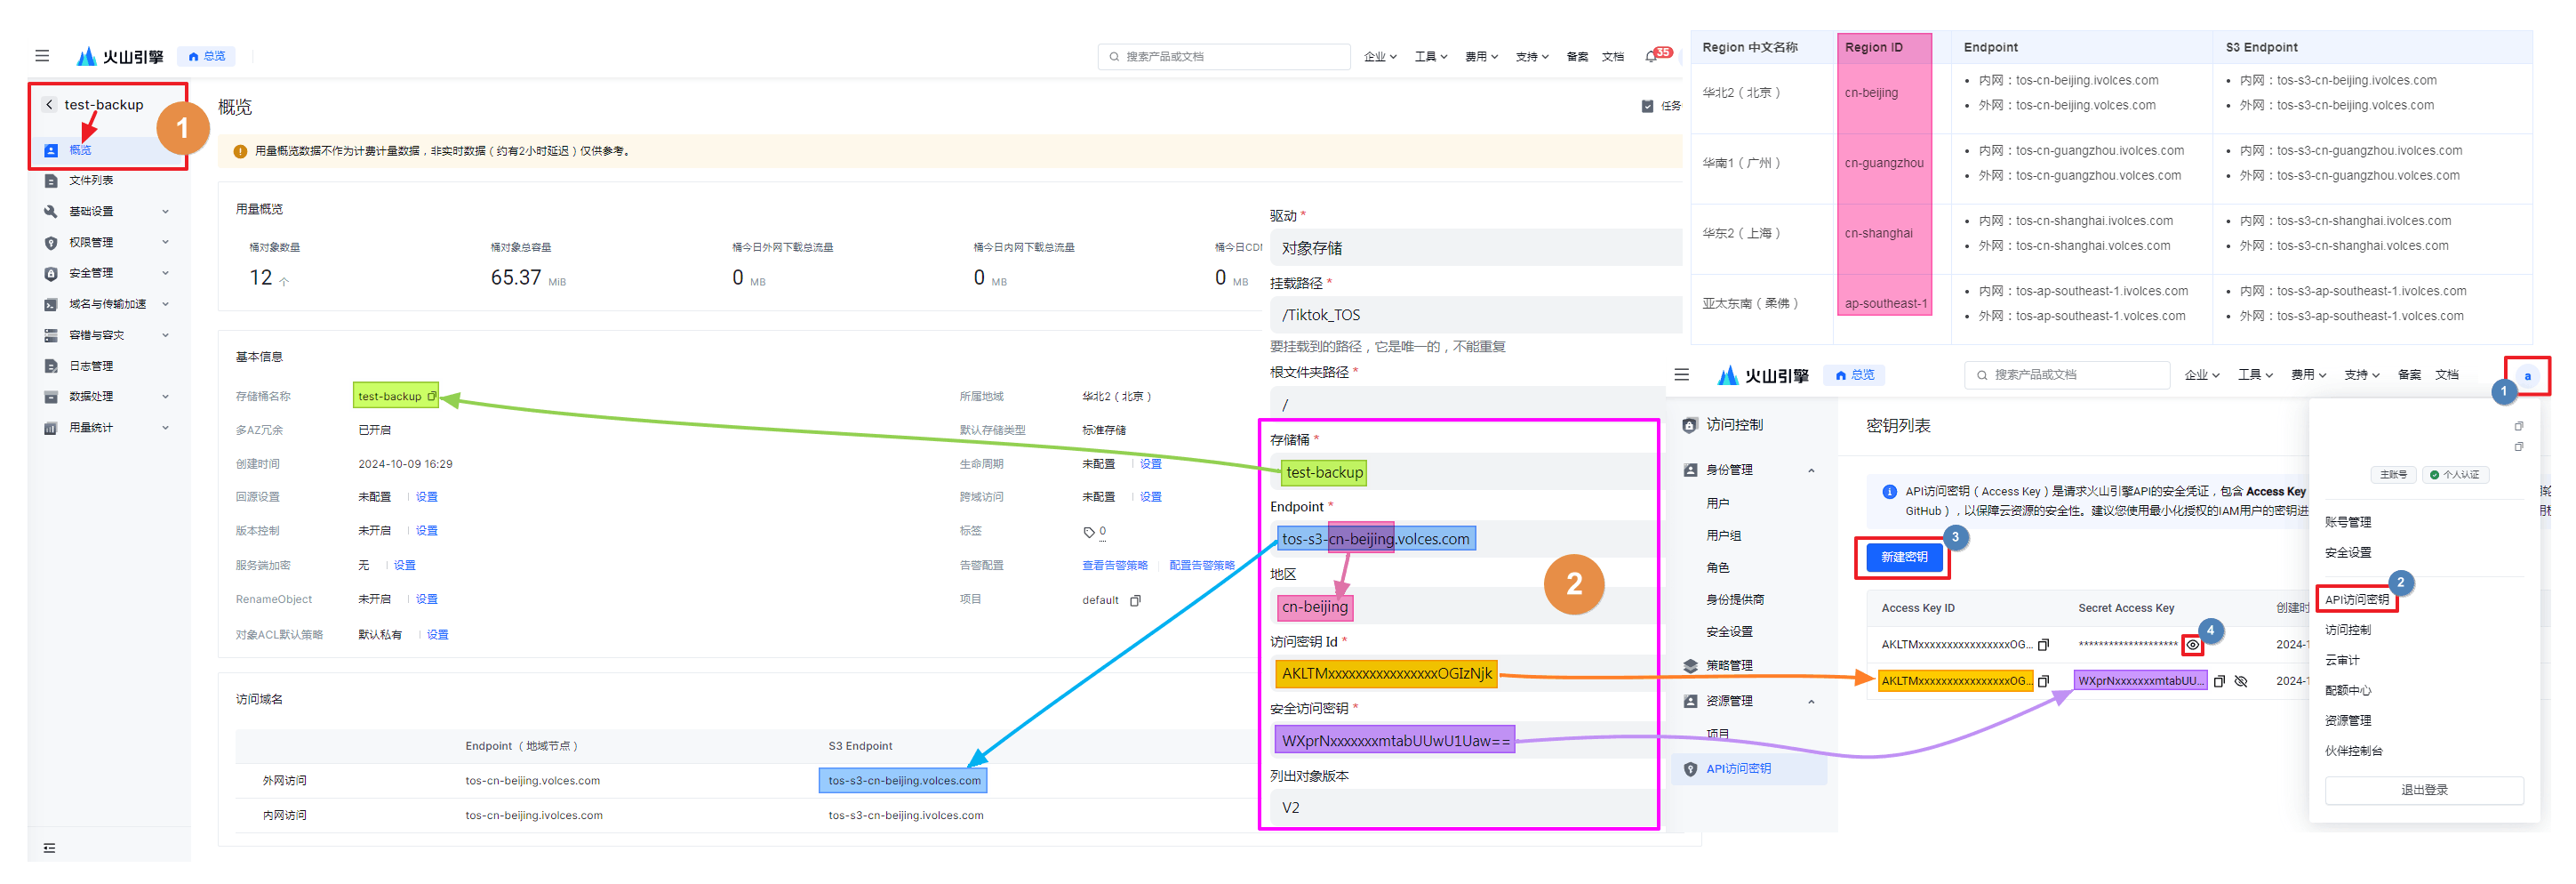This screenshot has width=2576, height=884.
Task: Click the left 搜索产品或文档 search box
Action: point(1223,57)
